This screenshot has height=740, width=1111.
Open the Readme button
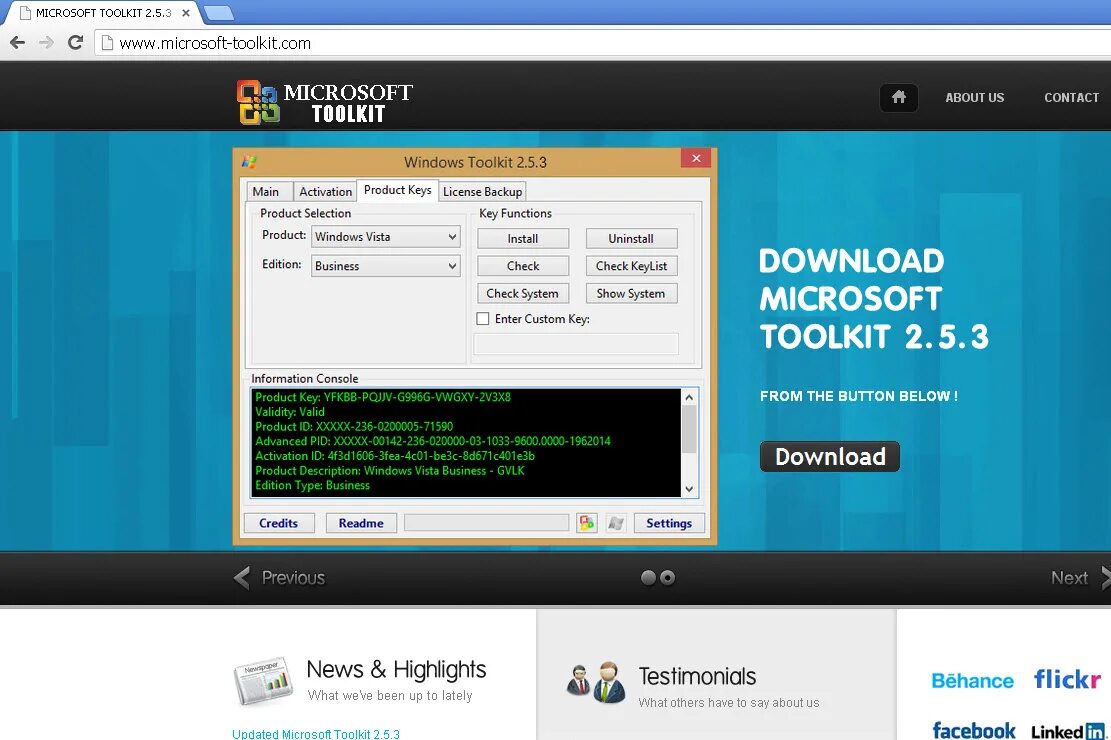pos(361,523)
